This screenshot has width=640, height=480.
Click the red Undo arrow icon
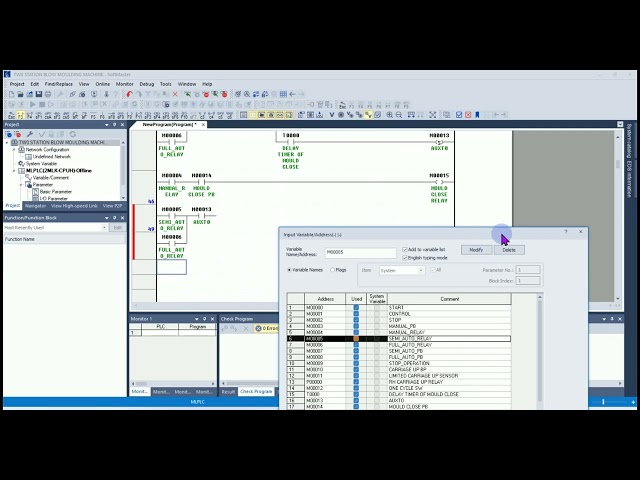(x=129, y=94)
